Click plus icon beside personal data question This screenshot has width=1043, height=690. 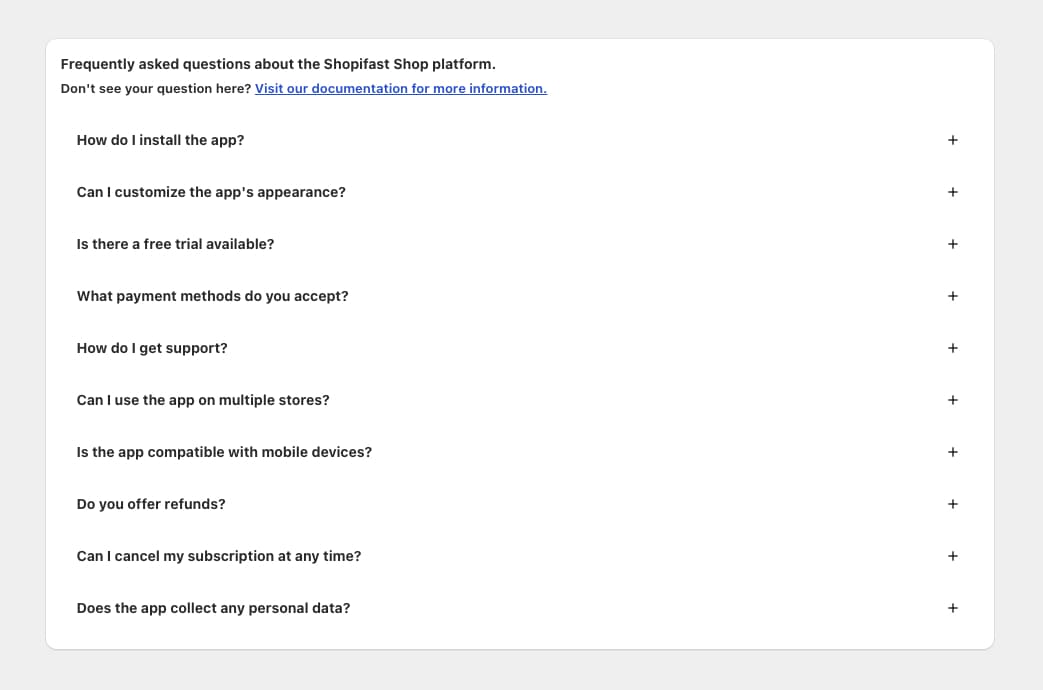coord(952,608)
